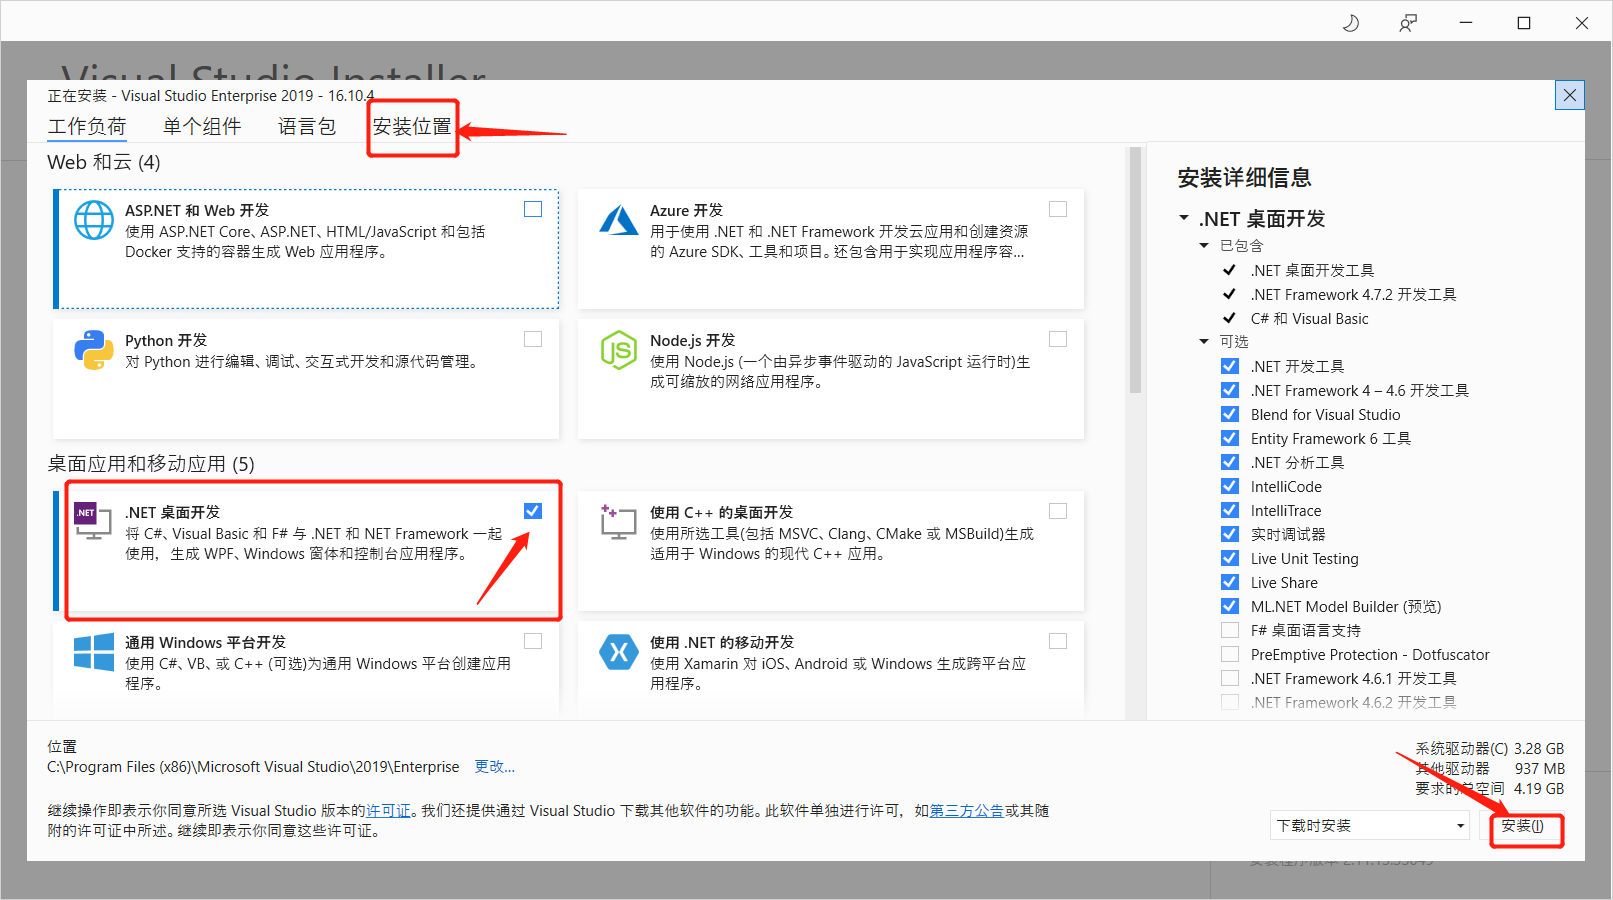Open the 下载时安装 dropdown
The height and width of the screenshot is (900, 1613).
coord(1369,825)
